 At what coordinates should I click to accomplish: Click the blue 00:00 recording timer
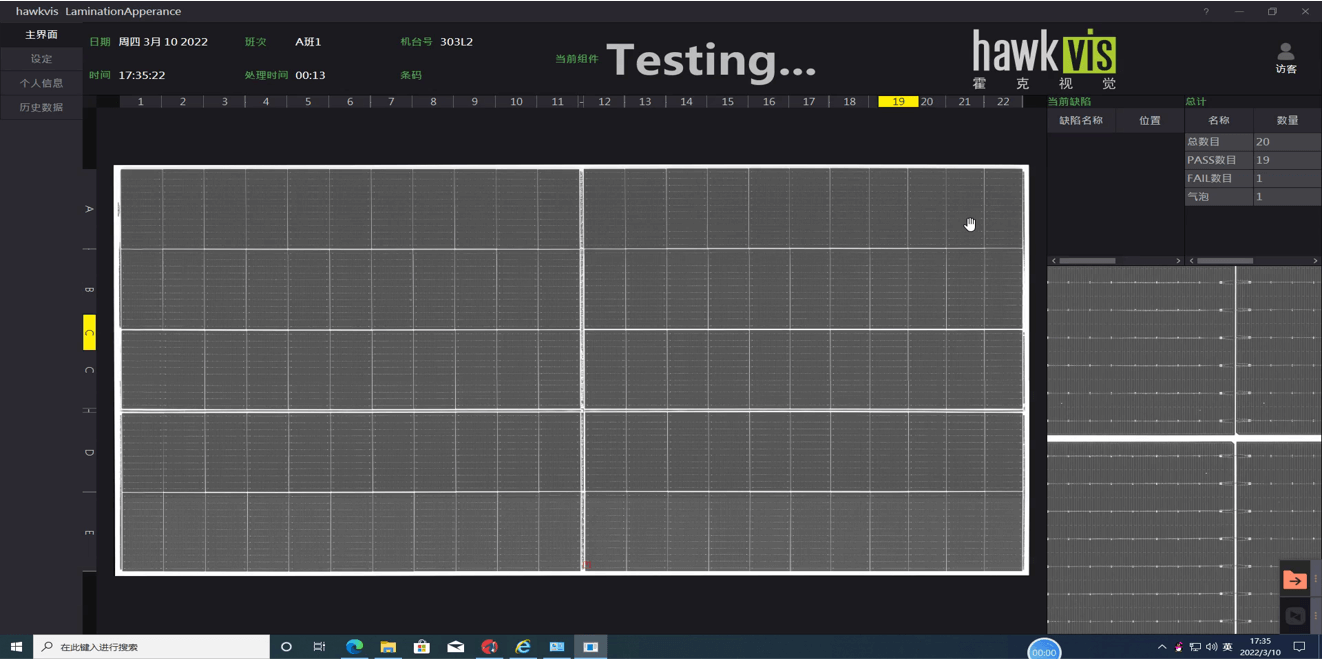(1044, 650)
